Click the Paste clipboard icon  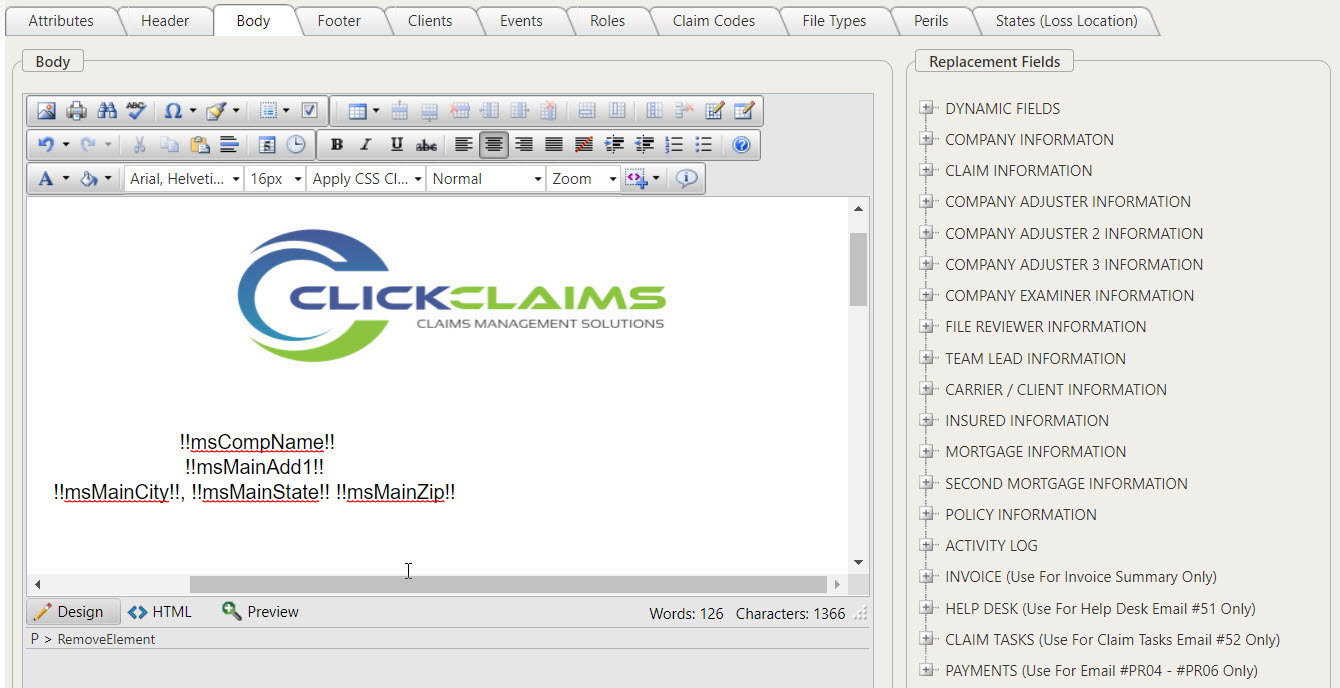click(x=199, y=145)
